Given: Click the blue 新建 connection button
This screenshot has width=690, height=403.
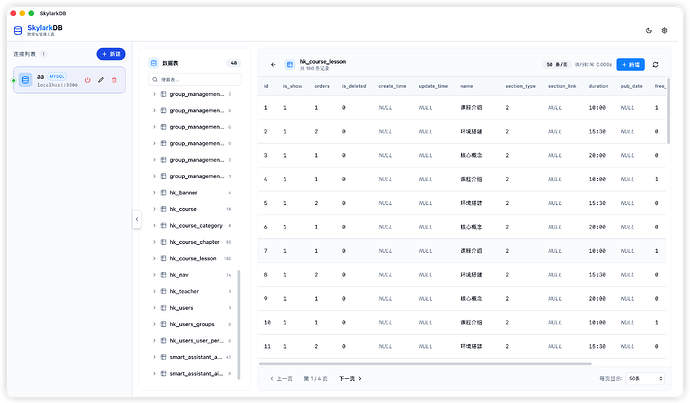Looking at the screenshot, I should [x=111, y=53].
